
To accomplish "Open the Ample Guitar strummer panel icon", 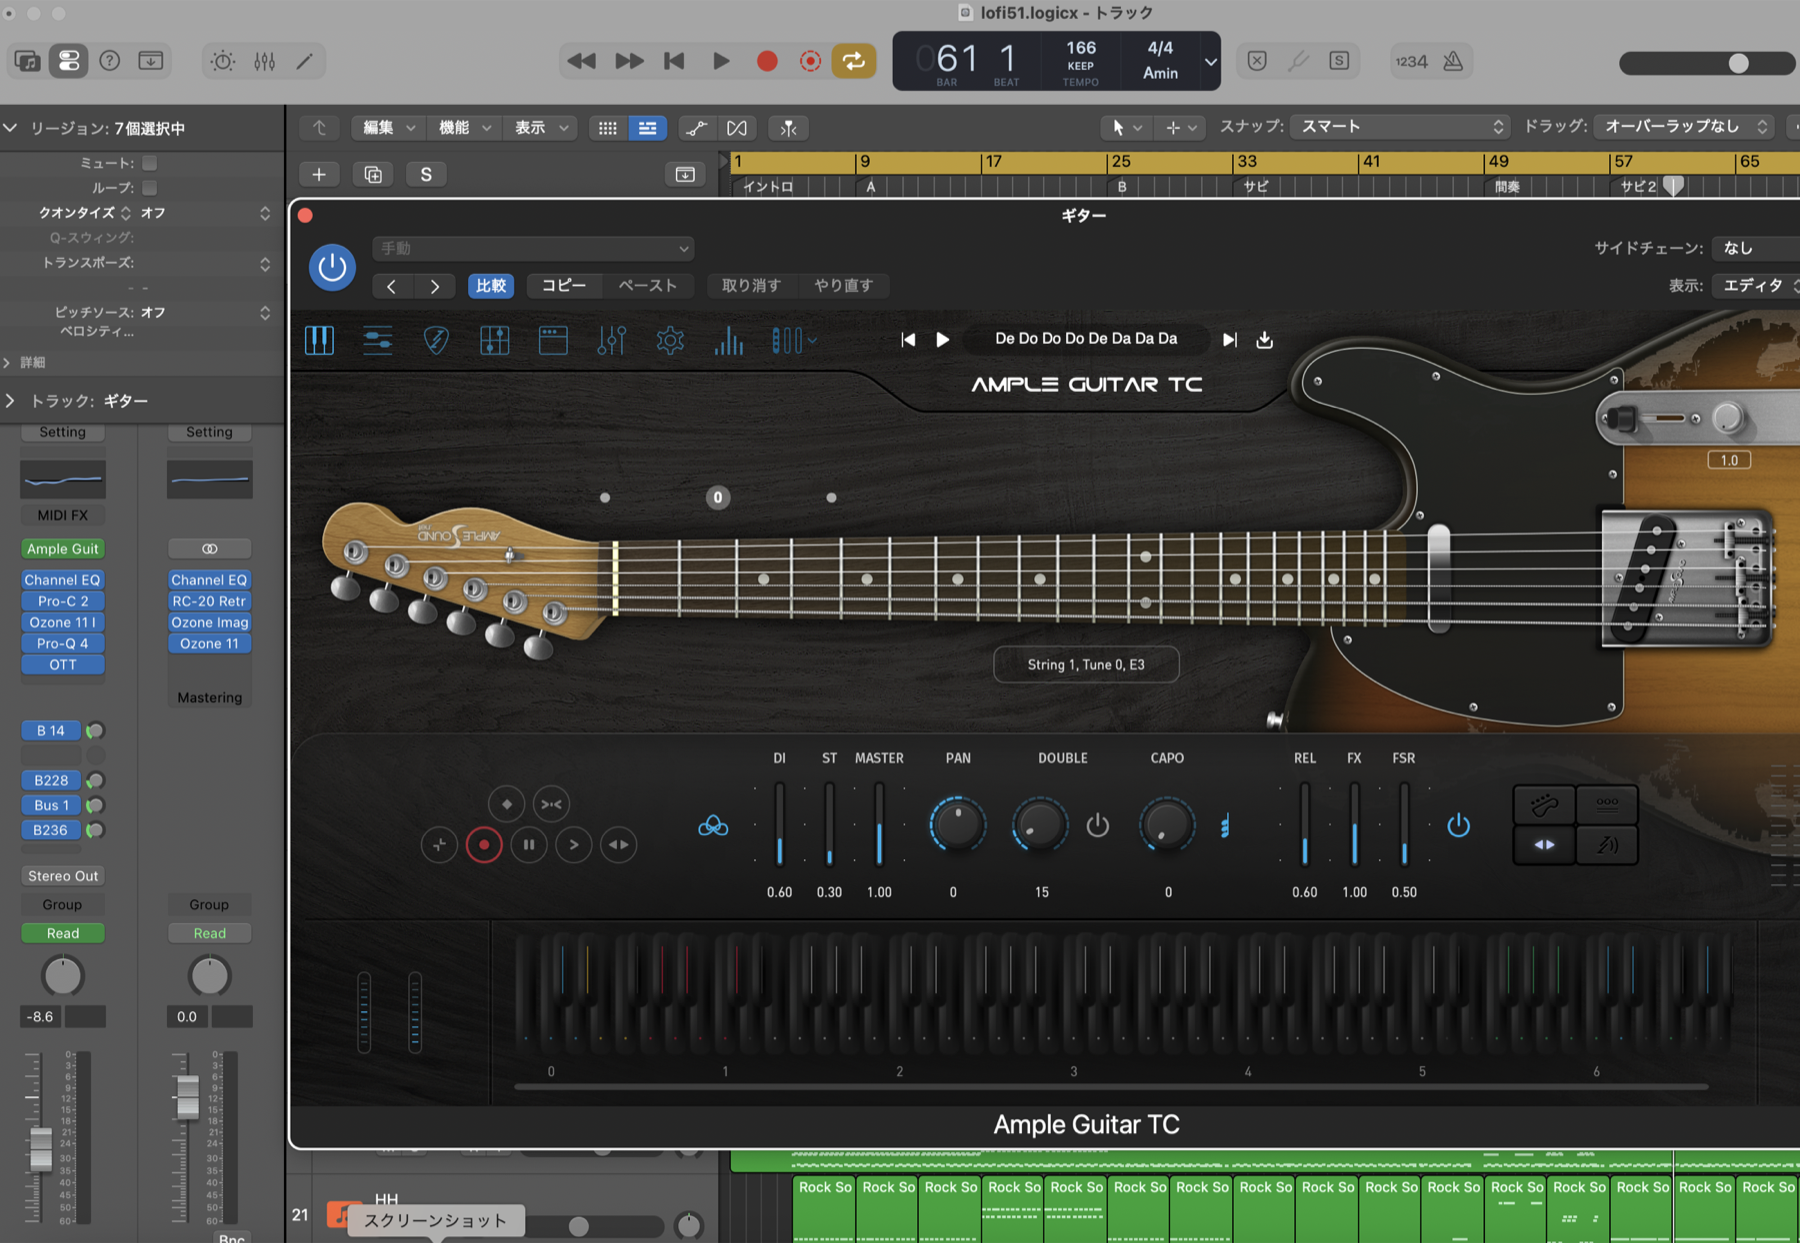I will [x=378, y=340].
